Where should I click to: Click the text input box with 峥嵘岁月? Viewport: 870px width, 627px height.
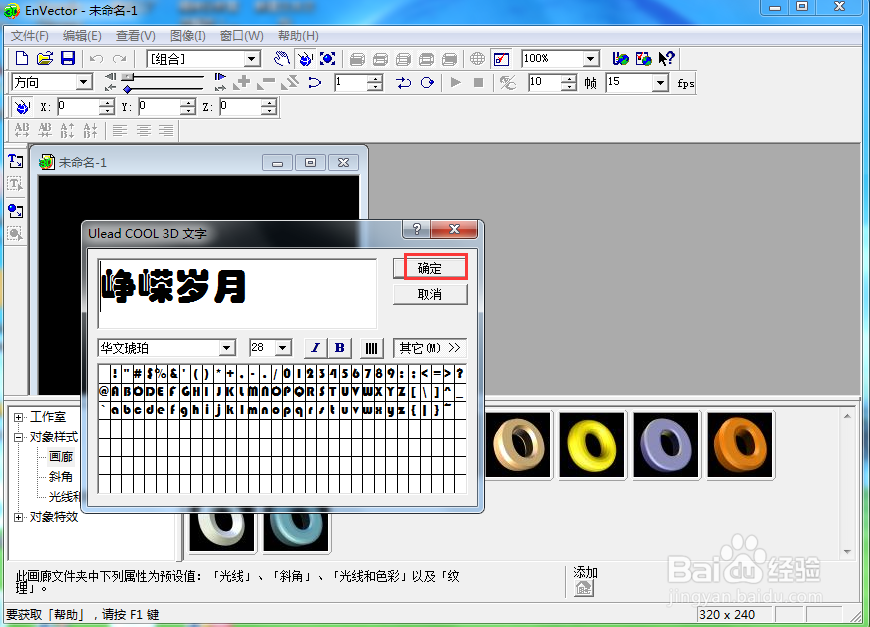(237, 294)
